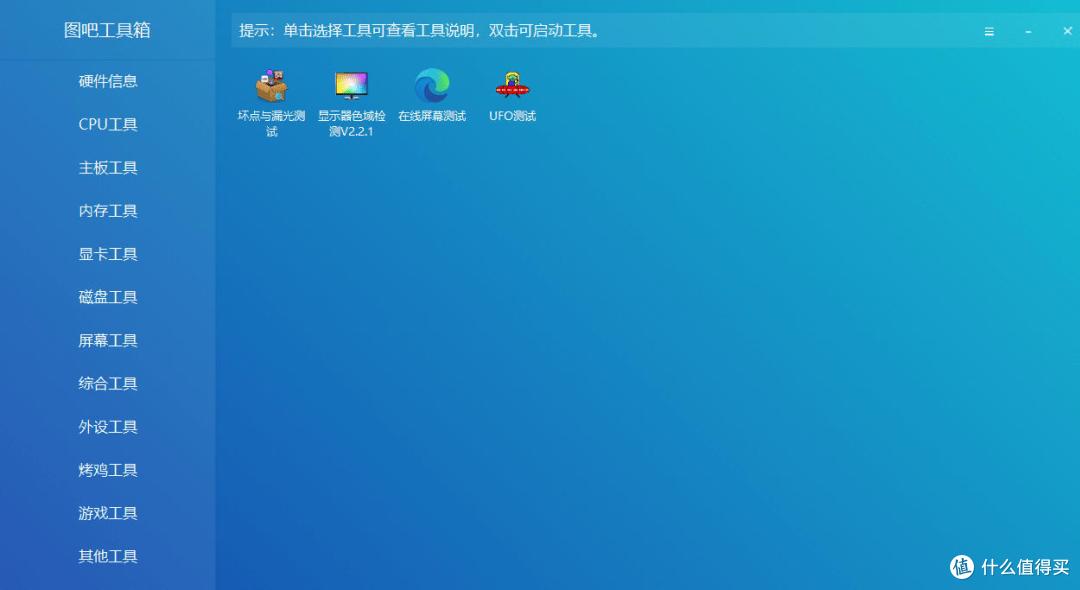Screen dimensions: 1080x590
Task: Select the UFO测试 icon
Action: coord(512,86)
